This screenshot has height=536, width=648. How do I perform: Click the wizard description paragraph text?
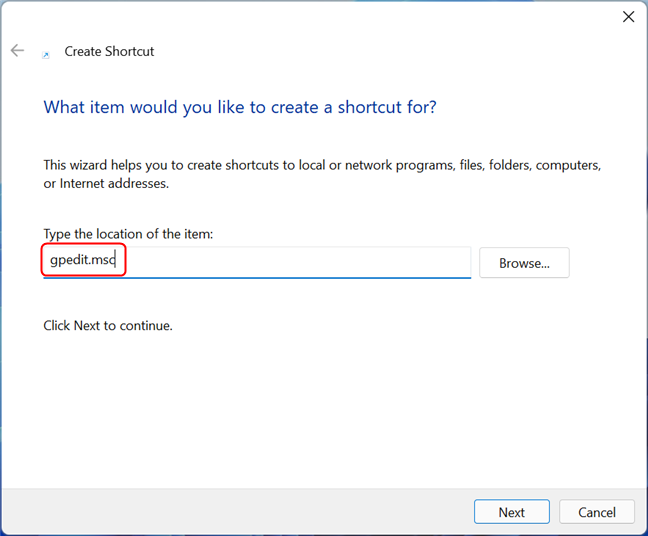[x=322, y=174]
